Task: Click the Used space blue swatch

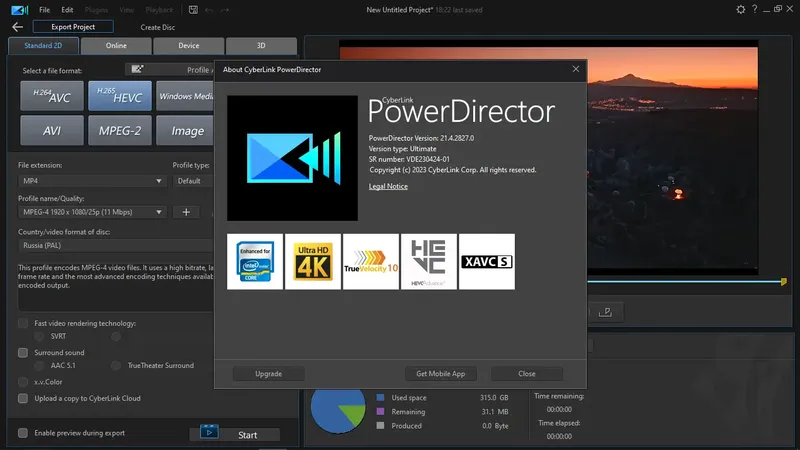Action: [380, 397]
